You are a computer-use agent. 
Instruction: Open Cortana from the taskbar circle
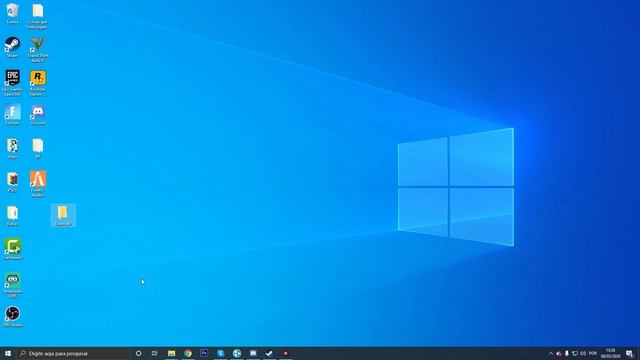coord(138,353)
